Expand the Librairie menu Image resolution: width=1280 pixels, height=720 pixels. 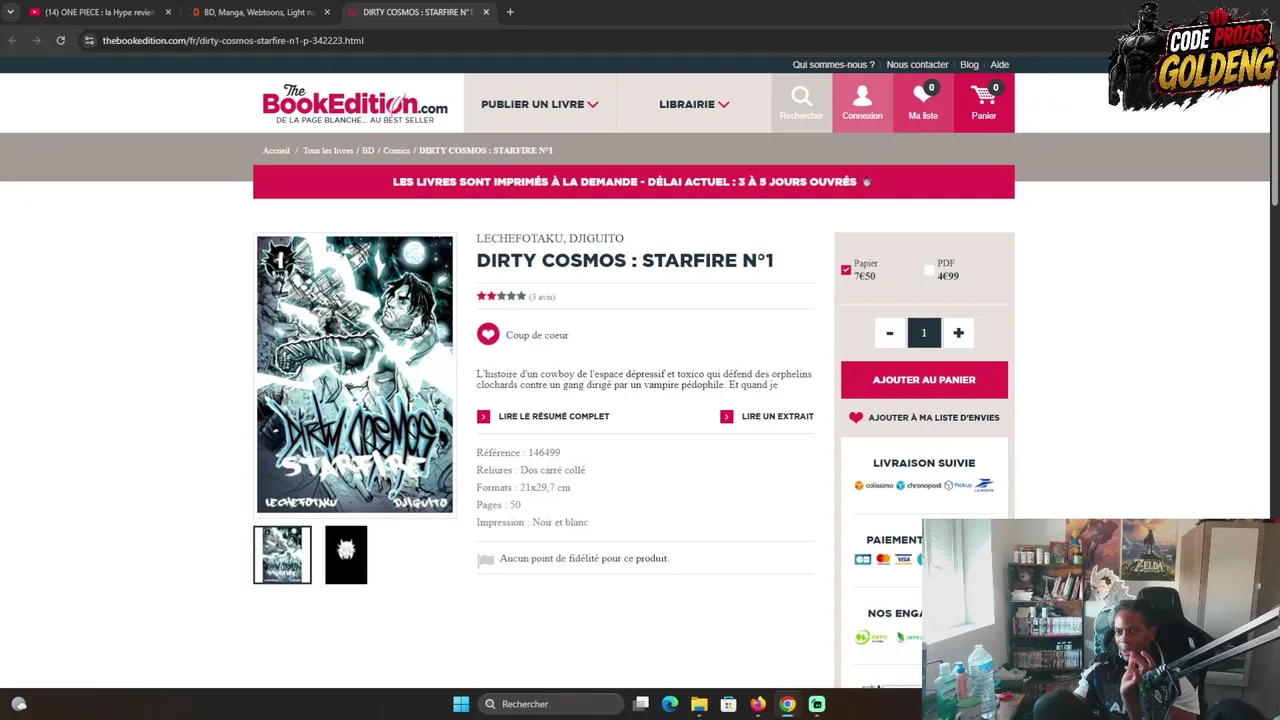click(694, 104)
